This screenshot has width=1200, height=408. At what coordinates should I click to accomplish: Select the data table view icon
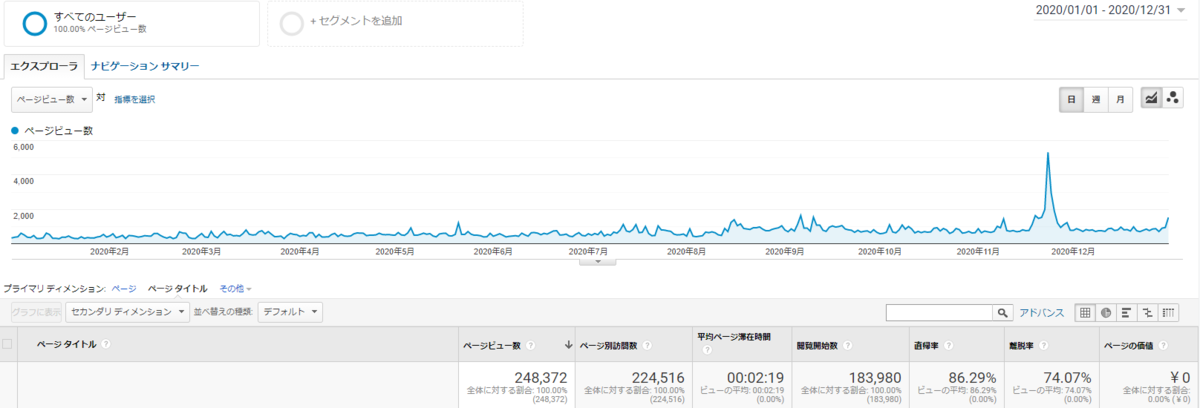pyautogui.click(x=1085, y=312)
